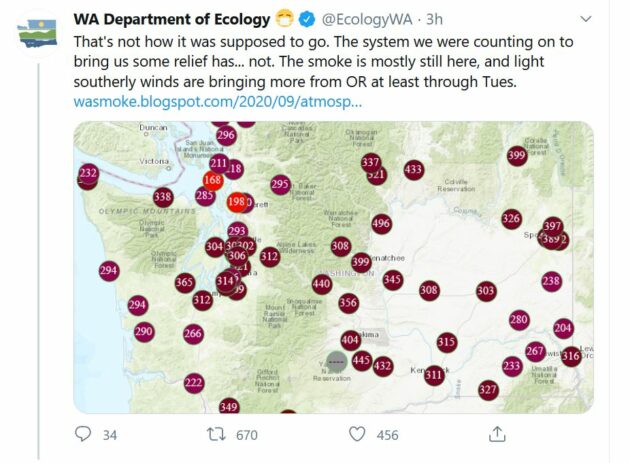Viewport: 630px width, 463px height.
Task: Click the retweet arrows icon
Action: coord(216,434)
